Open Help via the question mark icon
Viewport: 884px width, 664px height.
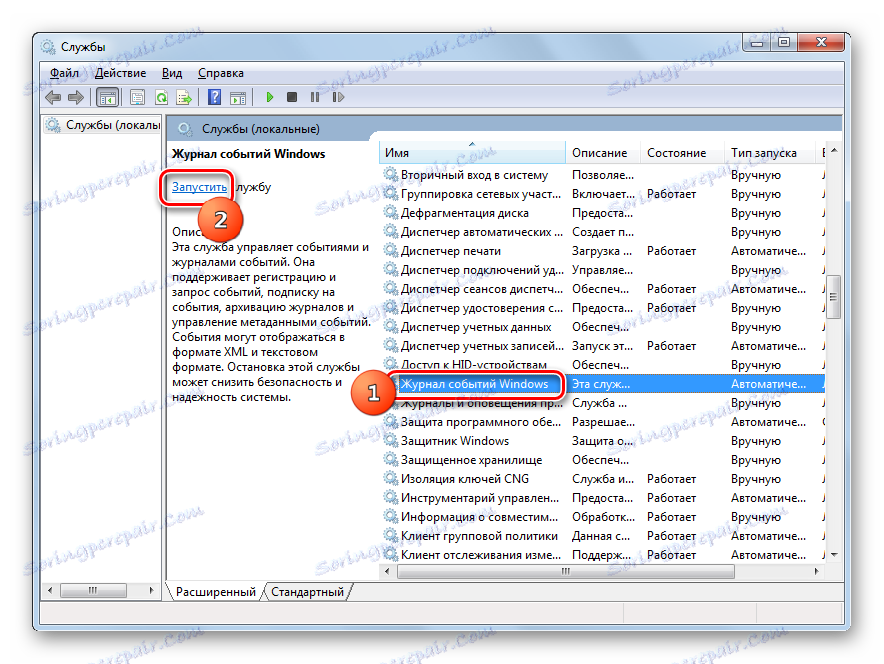[x=214, y=98]
